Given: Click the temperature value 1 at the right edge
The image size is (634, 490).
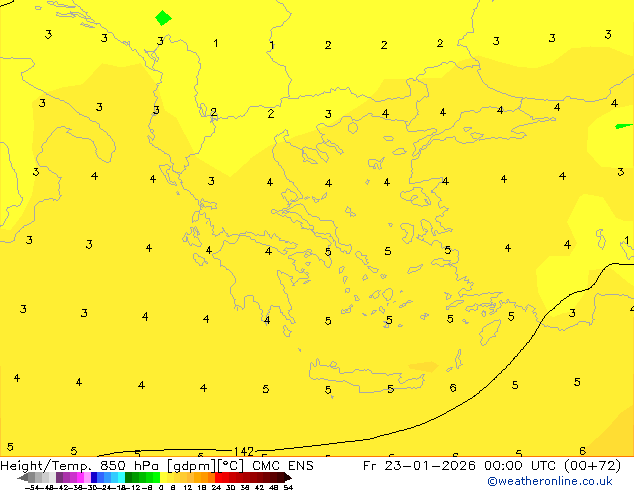Looking at the screenshot, I should click(x=626, y=240).
